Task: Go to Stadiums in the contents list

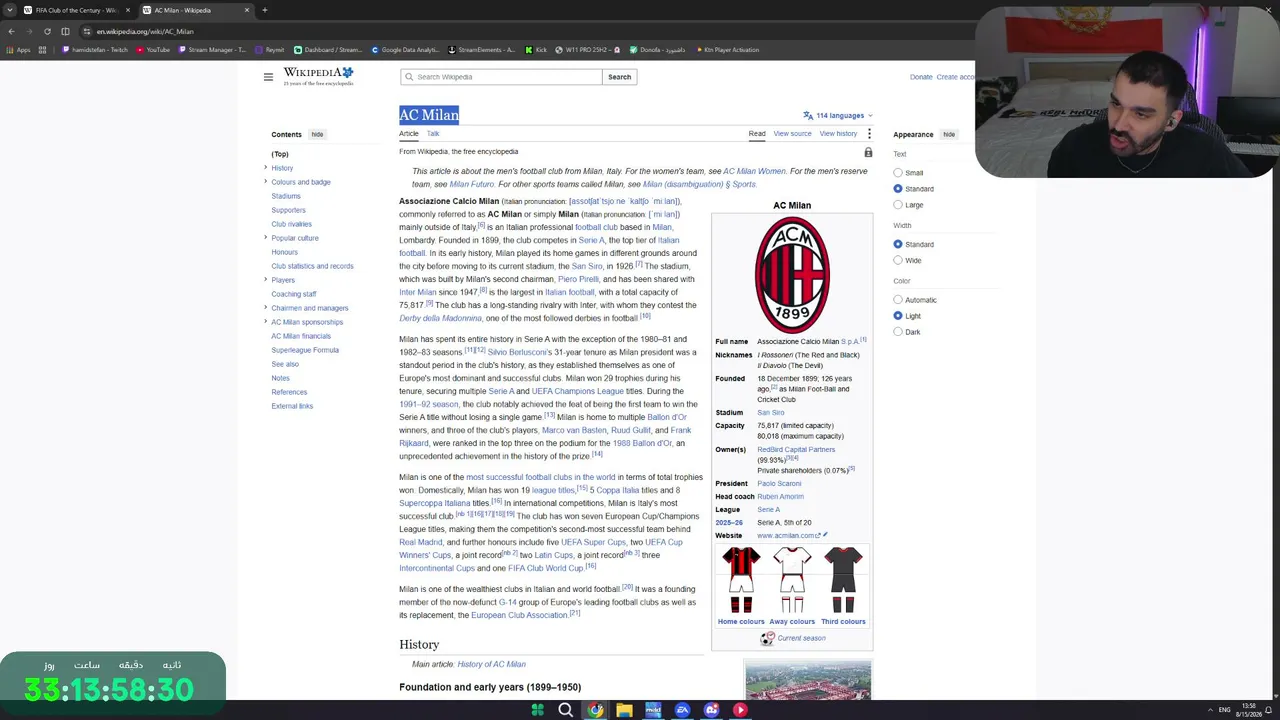Action: click(286, 196)
